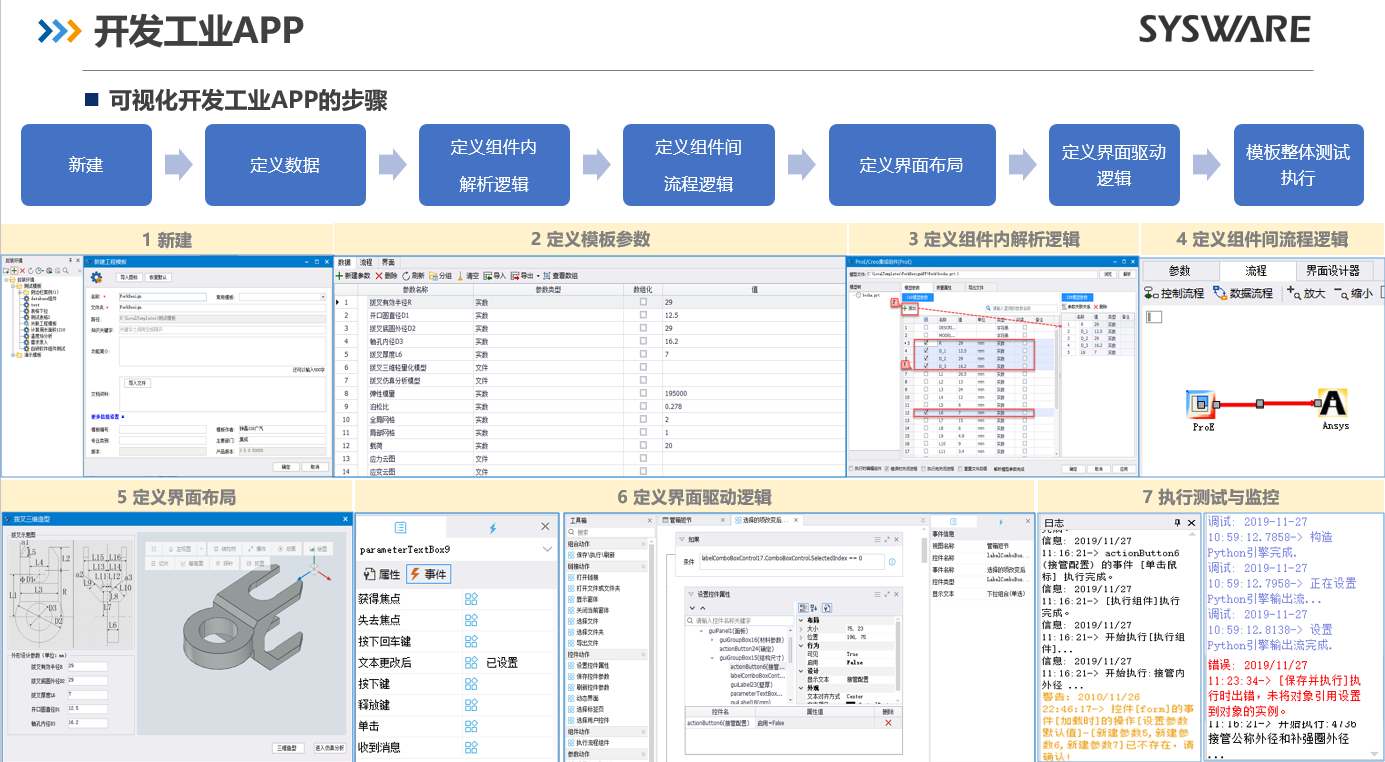
Task: Click event binding icon for 释放键
Action: point(471,705)
